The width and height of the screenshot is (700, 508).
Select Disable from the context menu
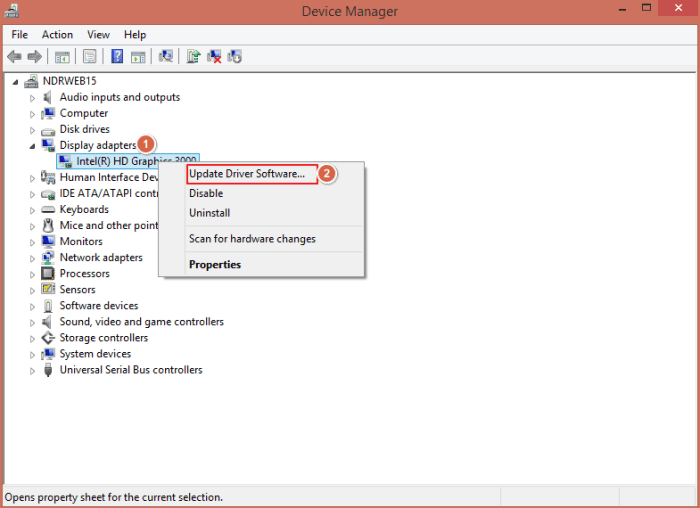[206, 194]
